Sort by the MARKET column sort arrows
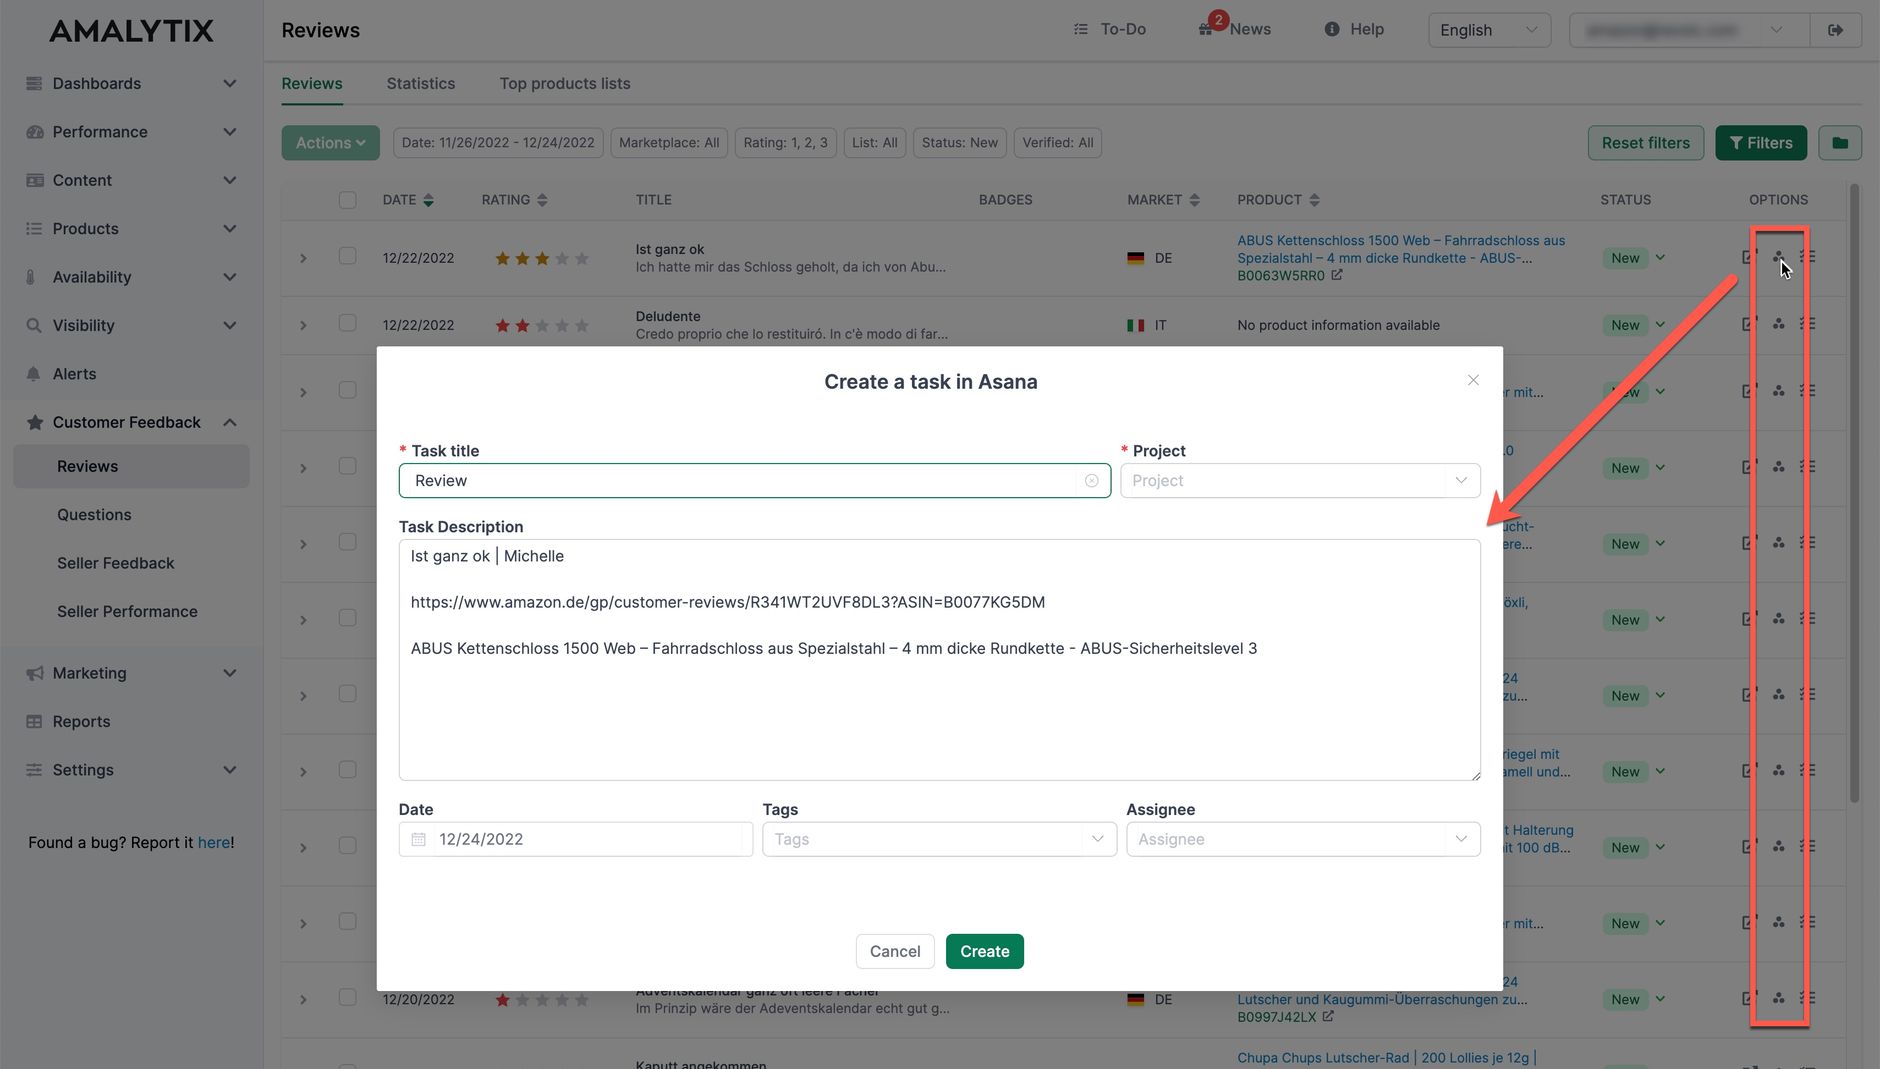1880x1069 pixels. click(x=1194, y=200)
